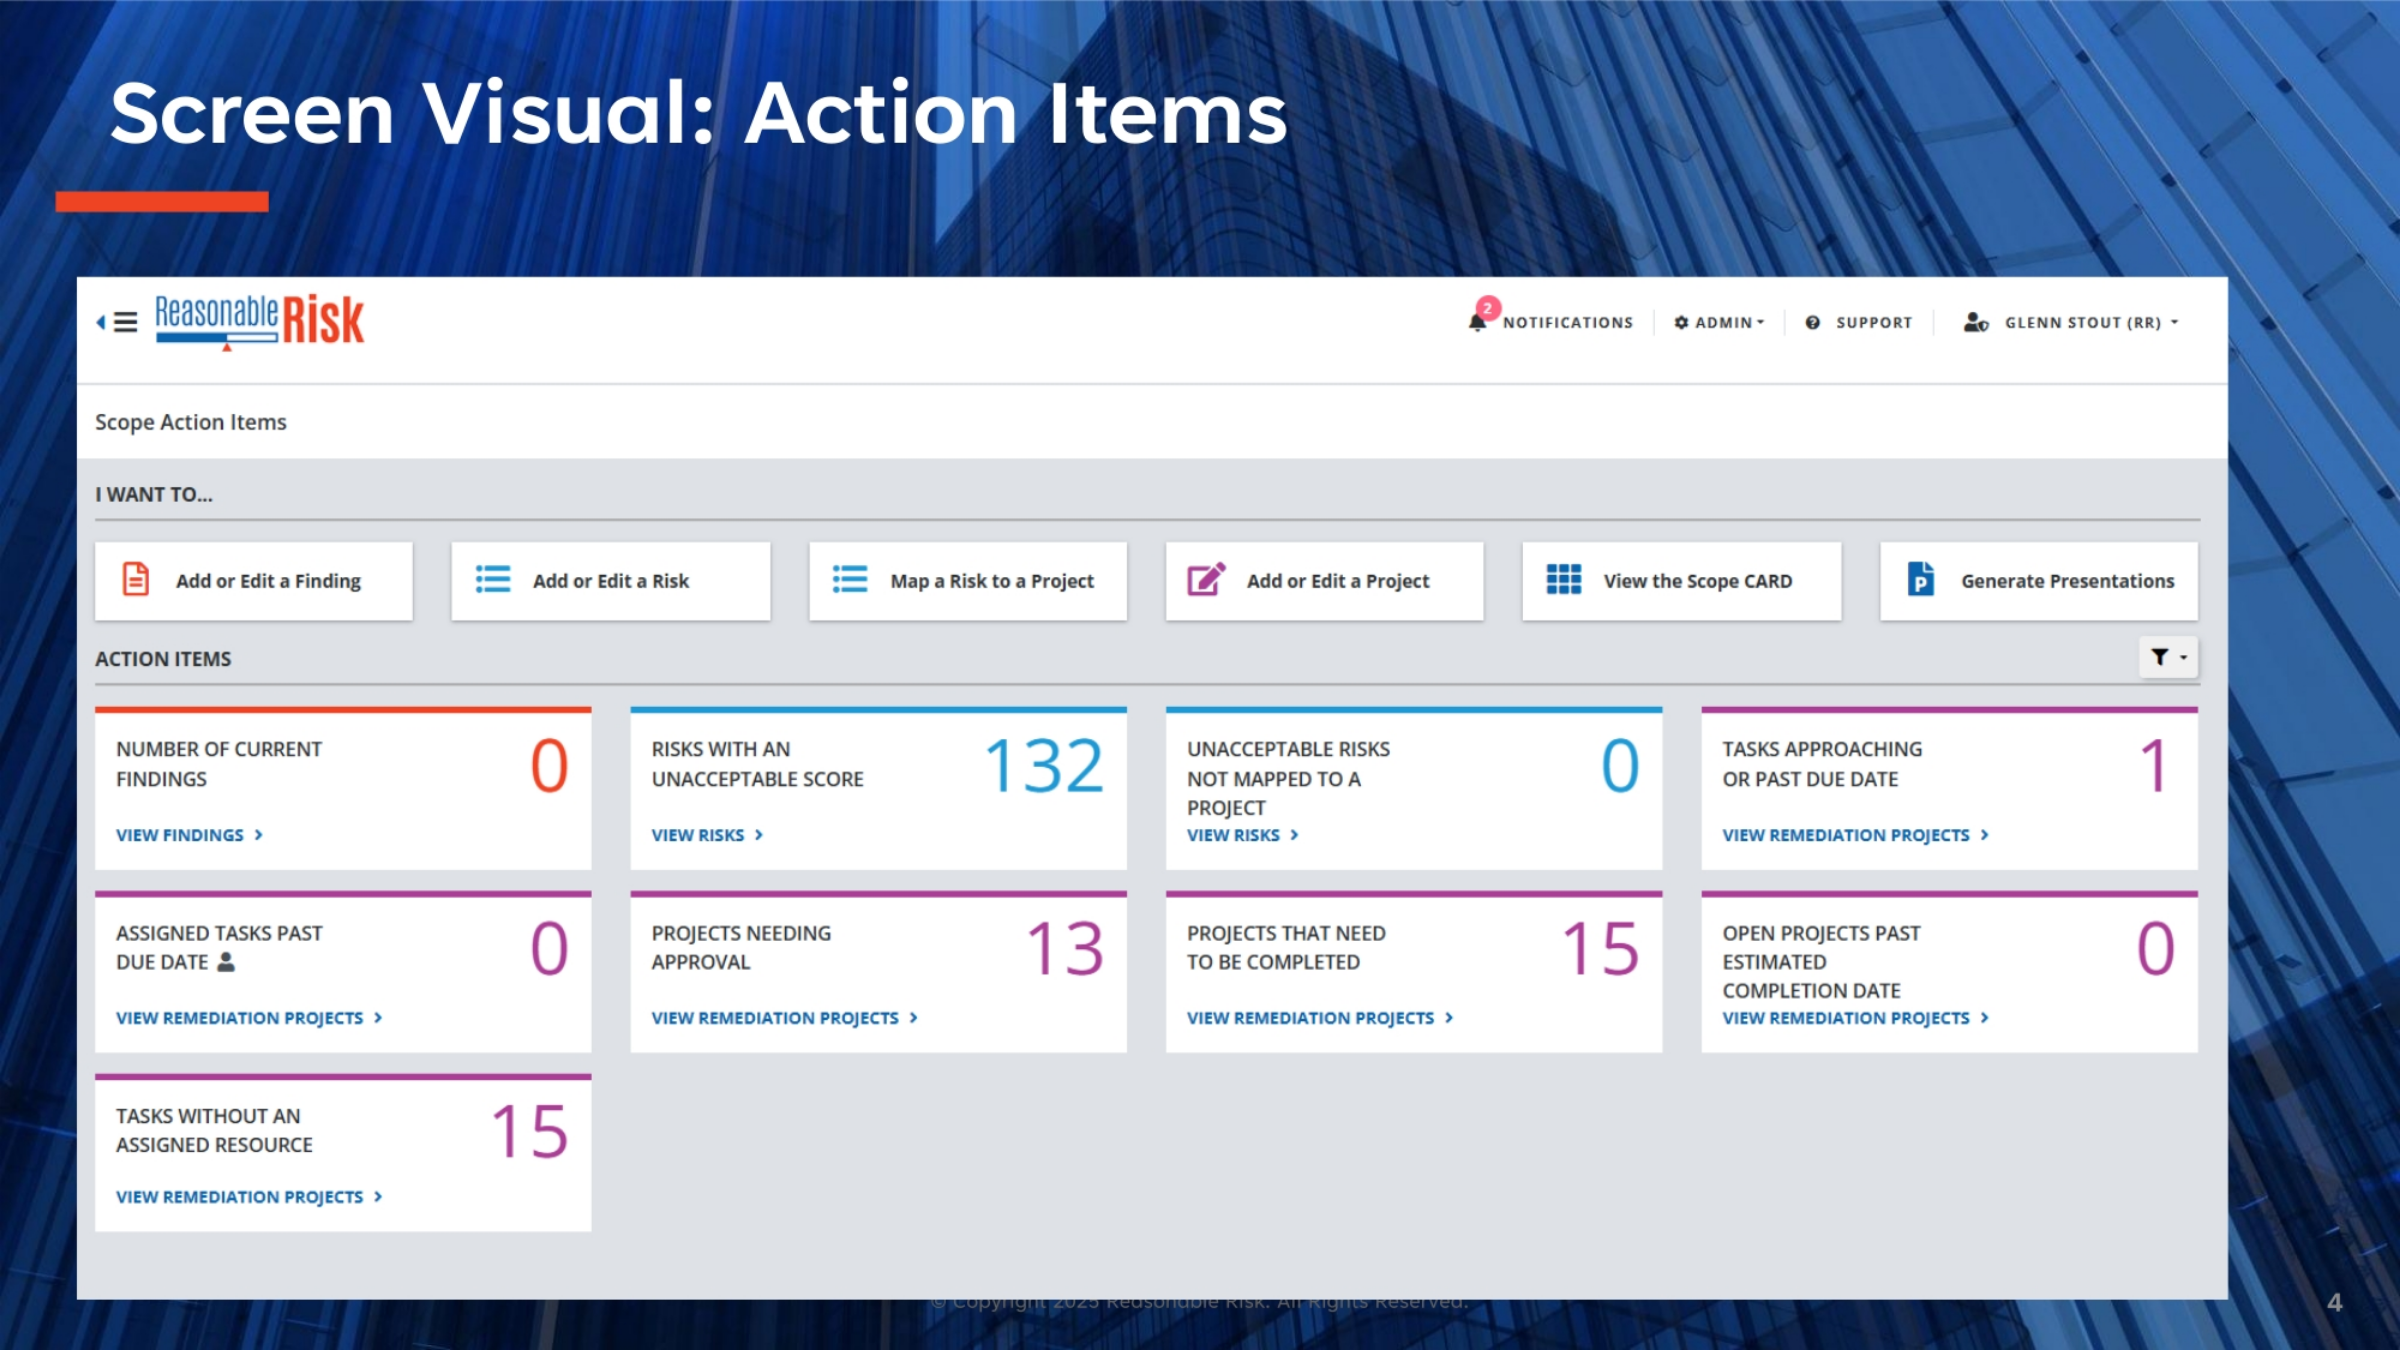Image resolution: width=2400 pixels, height=1350 pixels.
Task: Click the 0 count for unmapped unacceptable risks
Action: click(1621, 767)
